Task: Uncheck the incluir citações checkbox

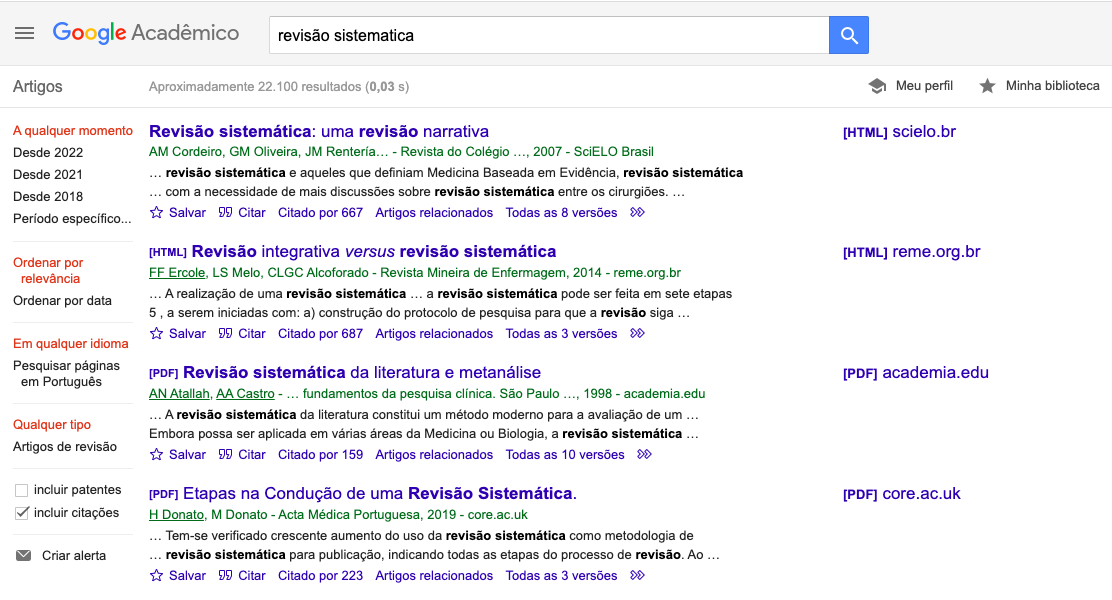Action: tap(22, 513)
